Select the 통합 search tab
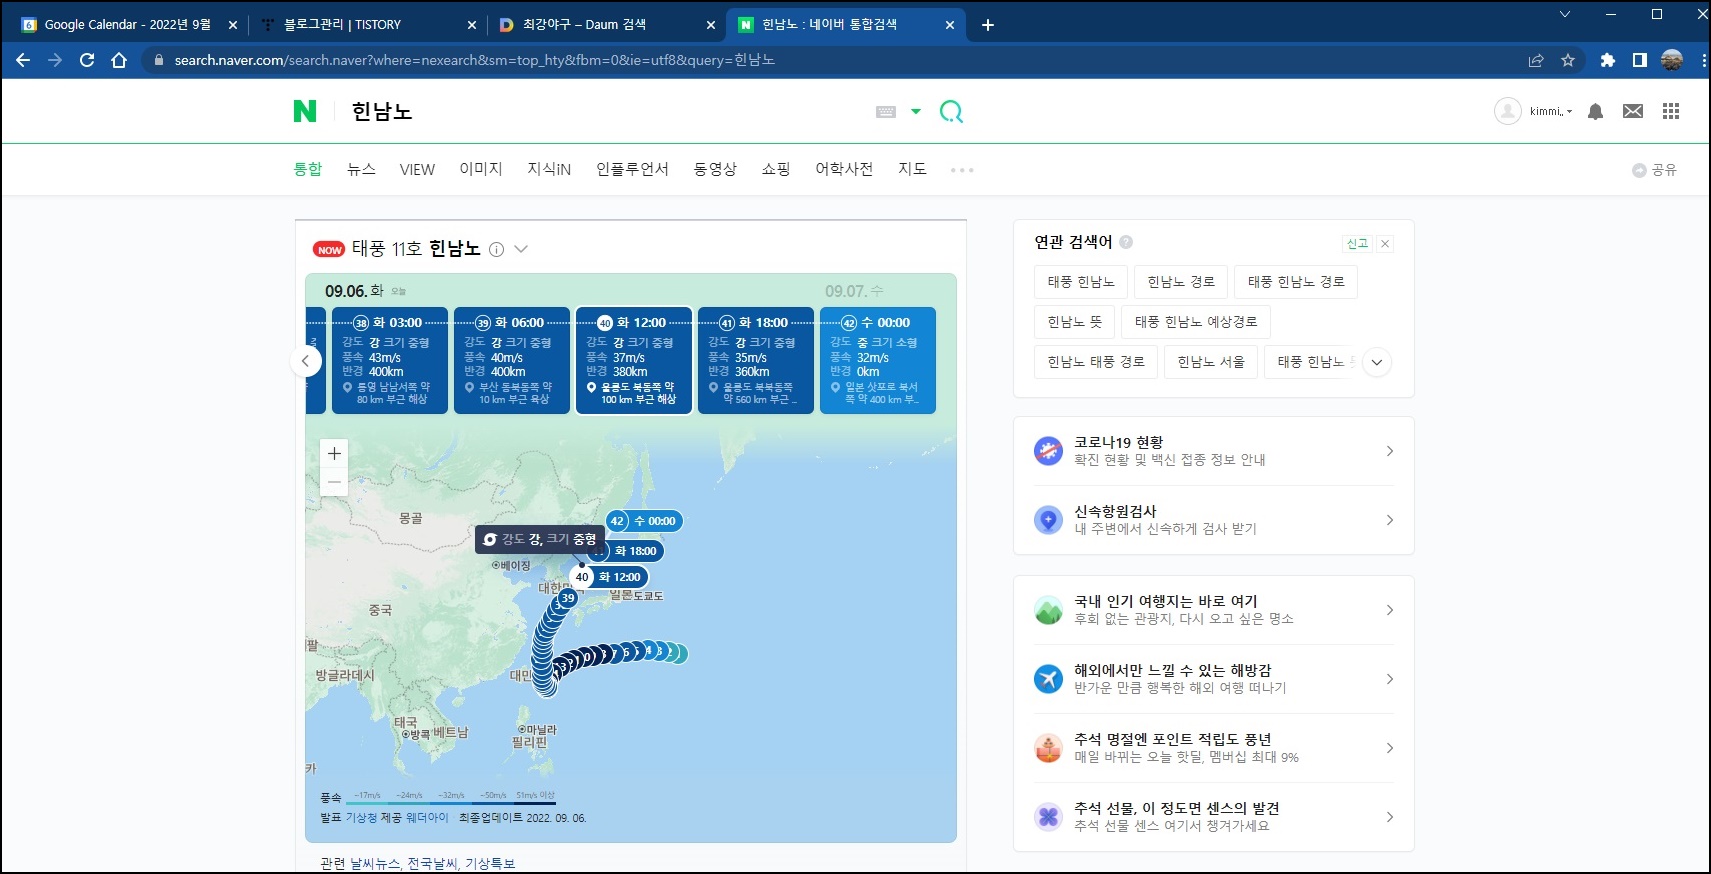The image size is (1711, 874). [308, 169]
